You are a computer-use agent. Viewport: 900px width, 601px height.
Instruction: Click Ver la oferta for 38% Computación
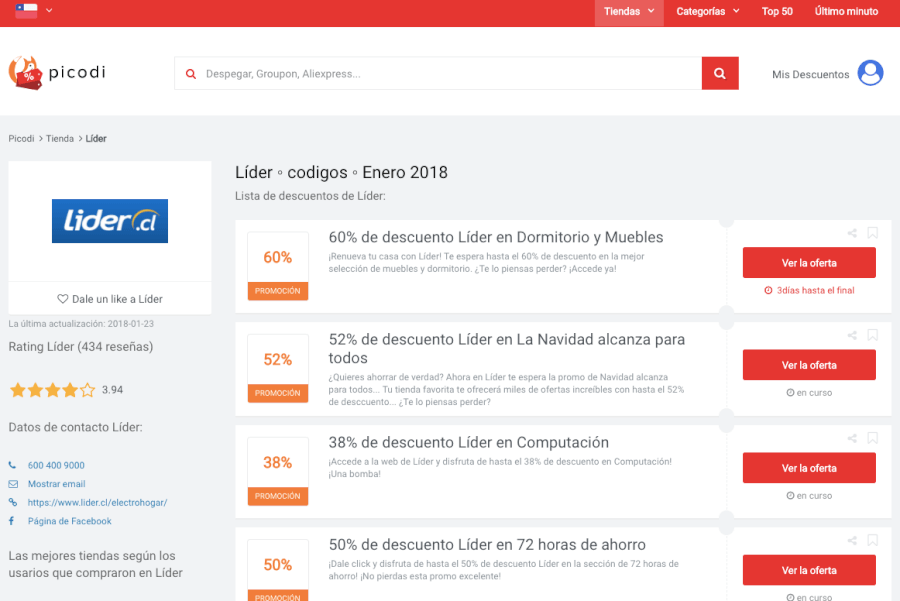coord(809,468)
